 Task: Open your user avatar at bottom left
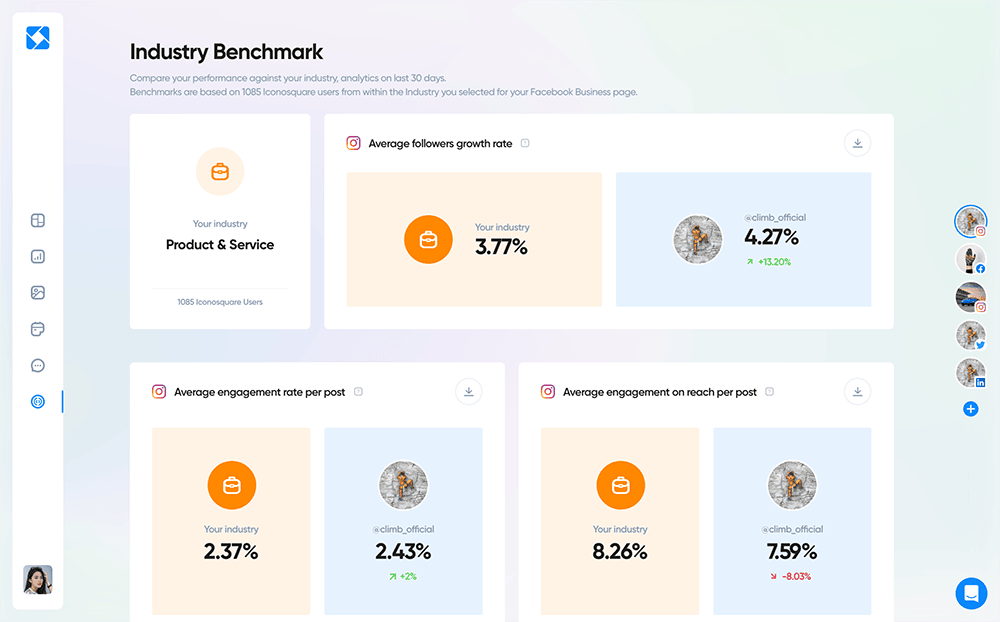[37, 580]
